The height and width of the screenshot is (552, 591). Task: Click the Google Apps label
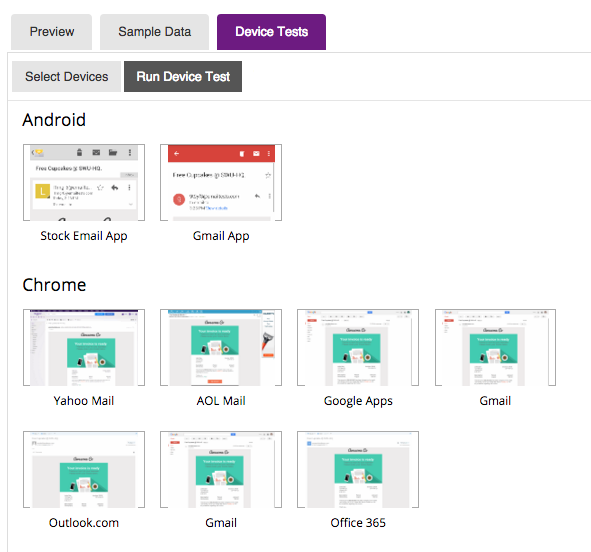coord(358,401)
